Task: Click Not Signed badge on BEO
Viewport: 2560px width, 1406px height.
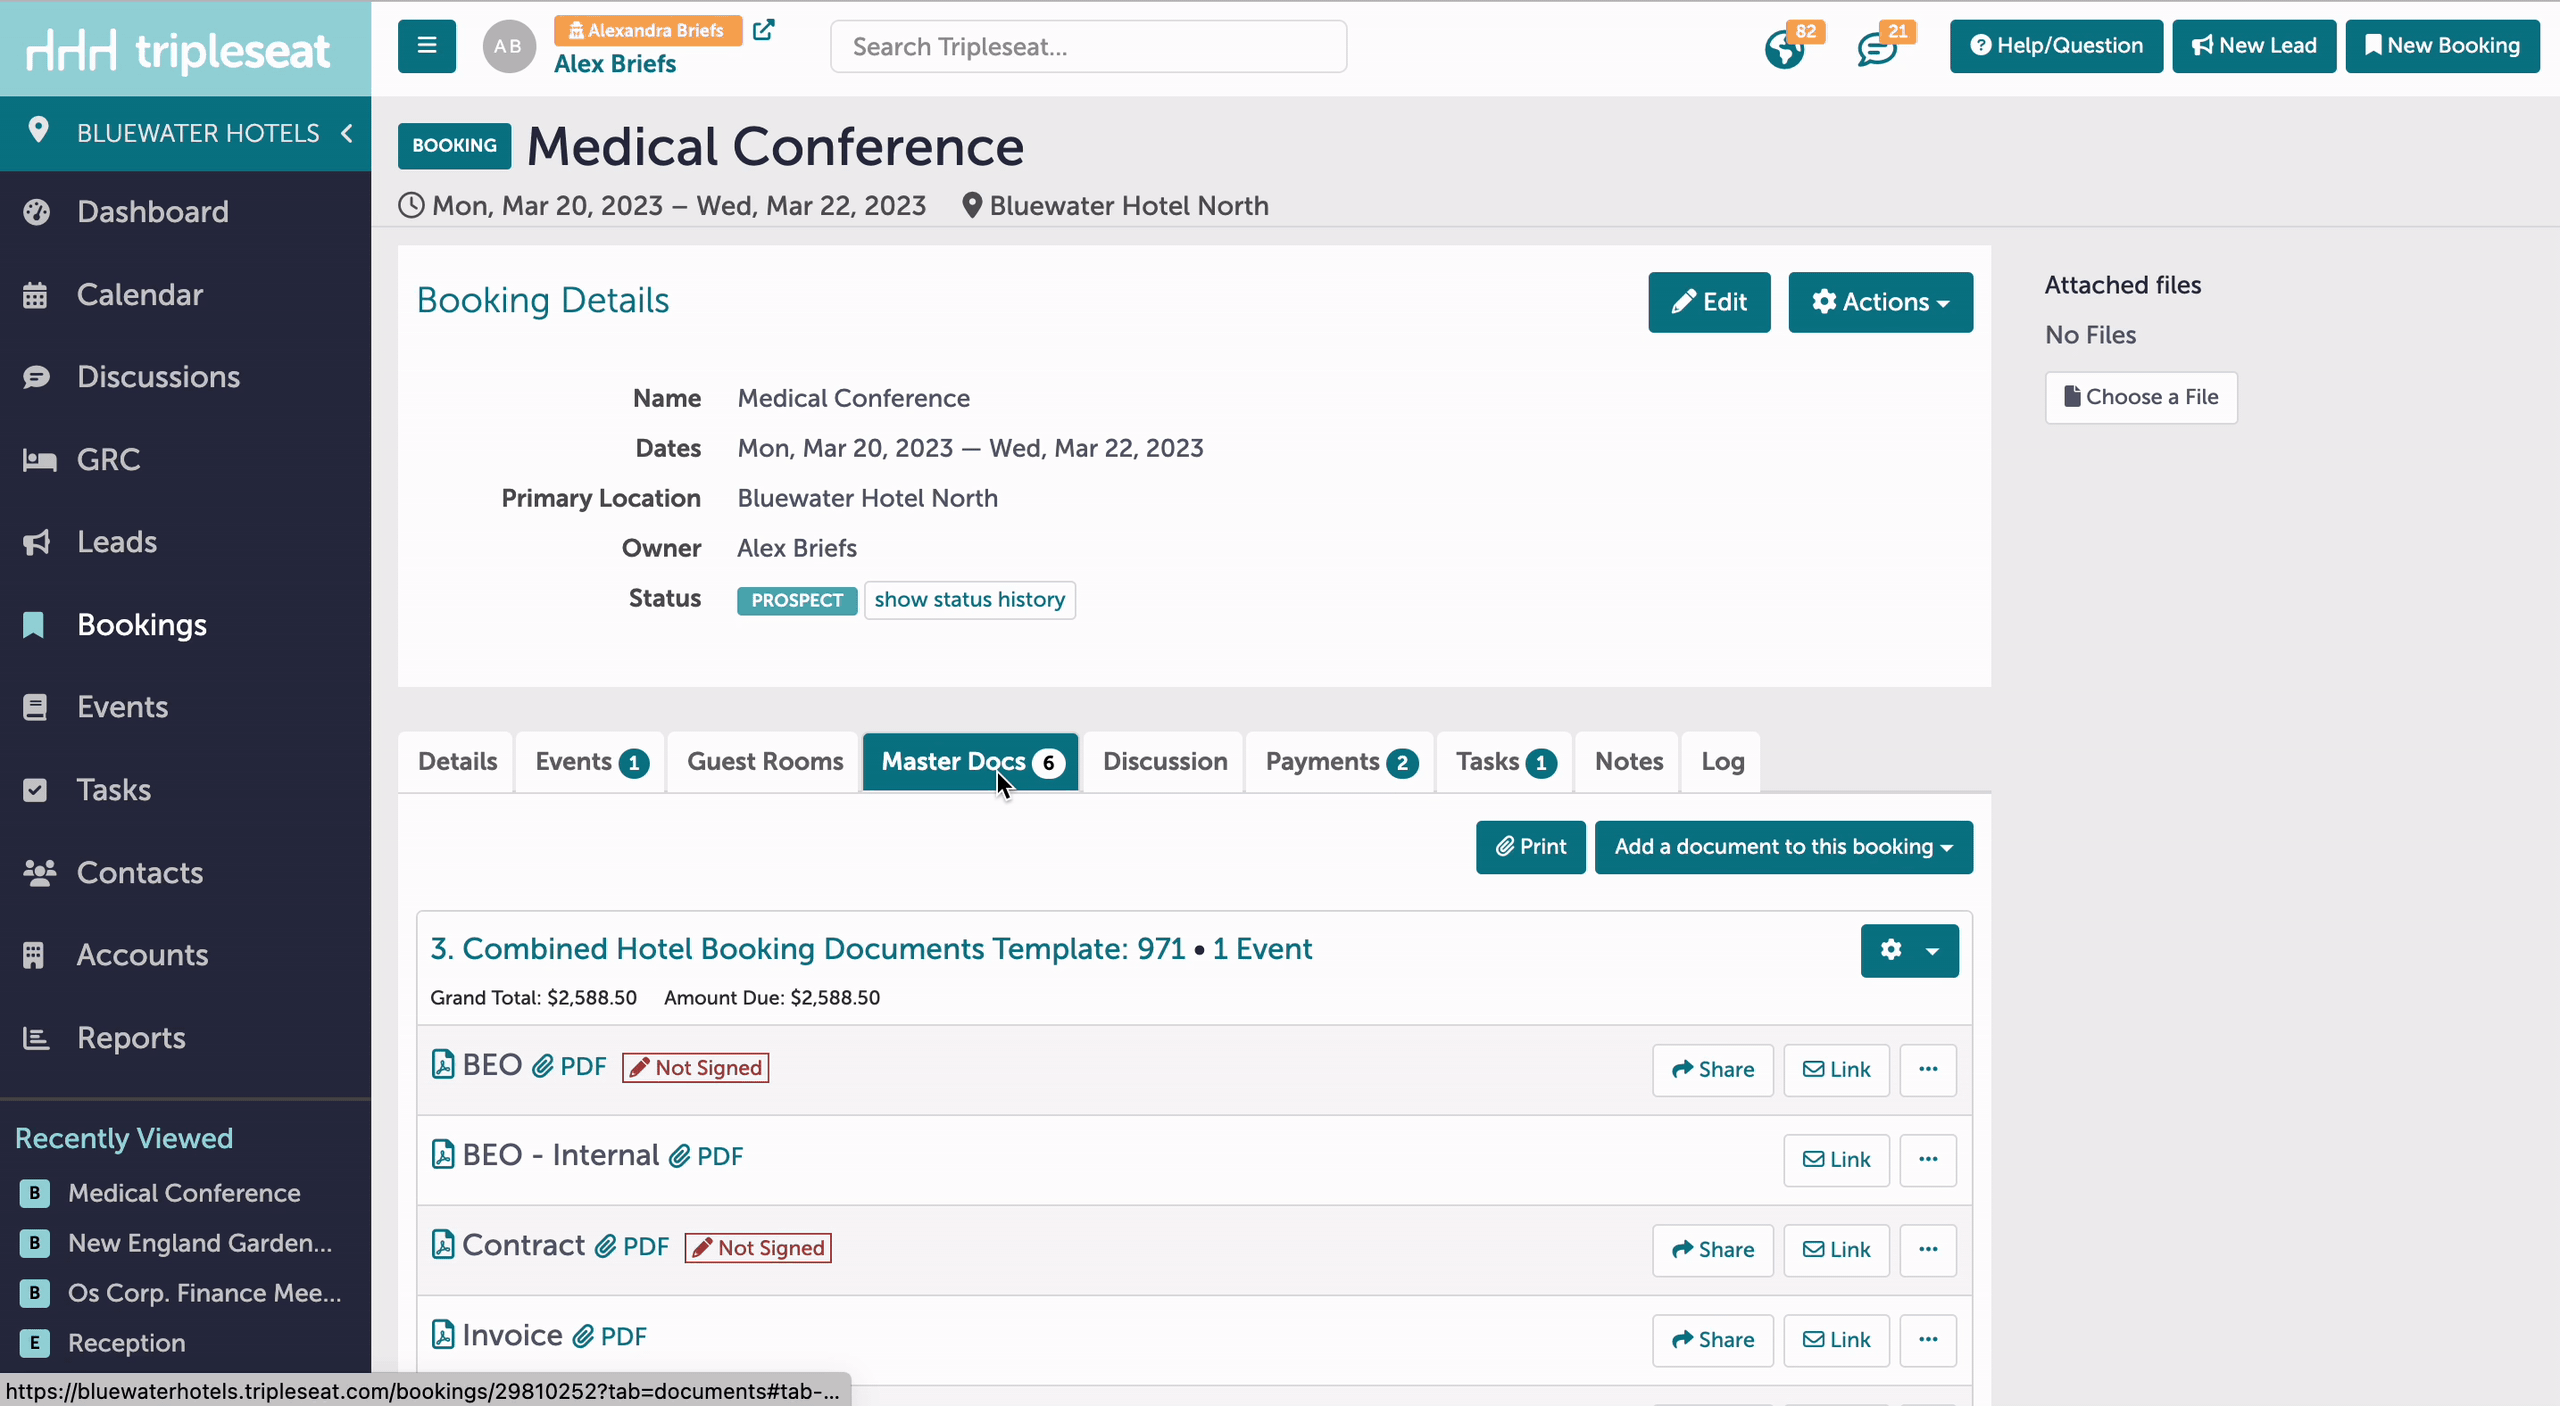Action: click(695, 1068)
